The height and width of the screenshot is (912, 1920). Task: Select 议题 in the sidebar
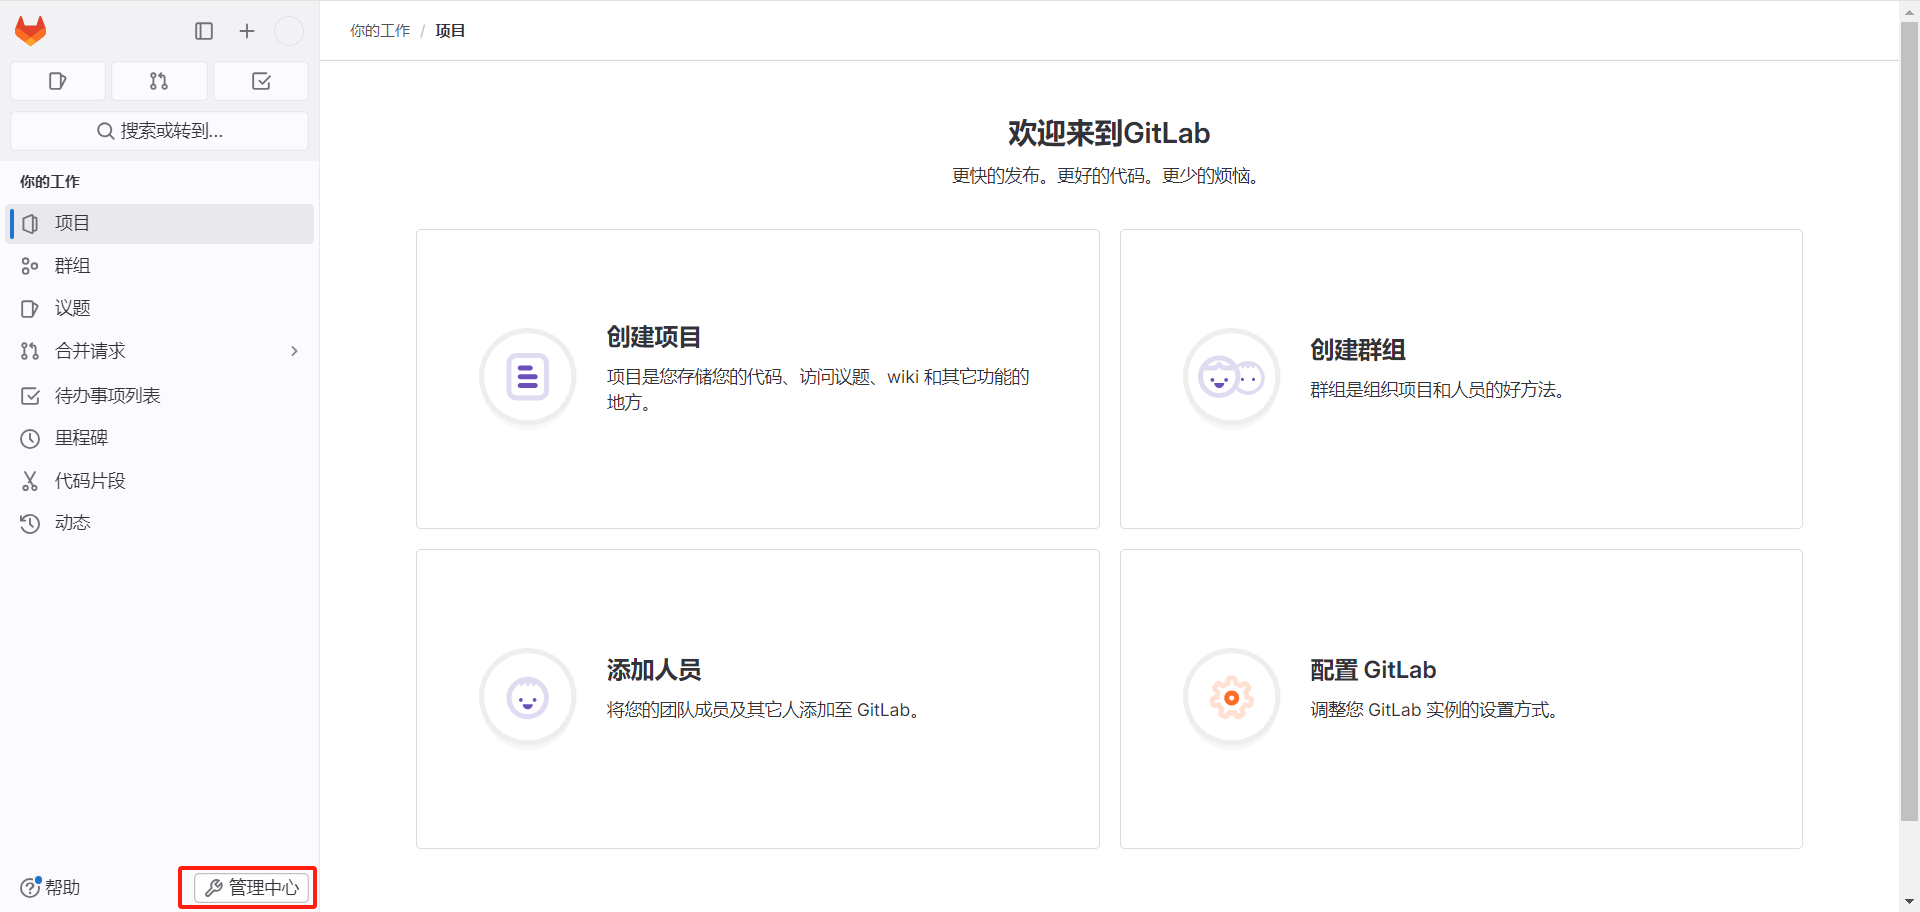160,308
